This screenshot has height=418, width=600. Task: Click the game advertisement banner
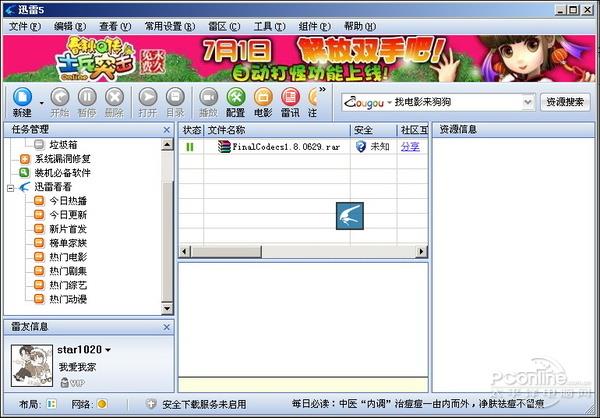click(299, 59)
